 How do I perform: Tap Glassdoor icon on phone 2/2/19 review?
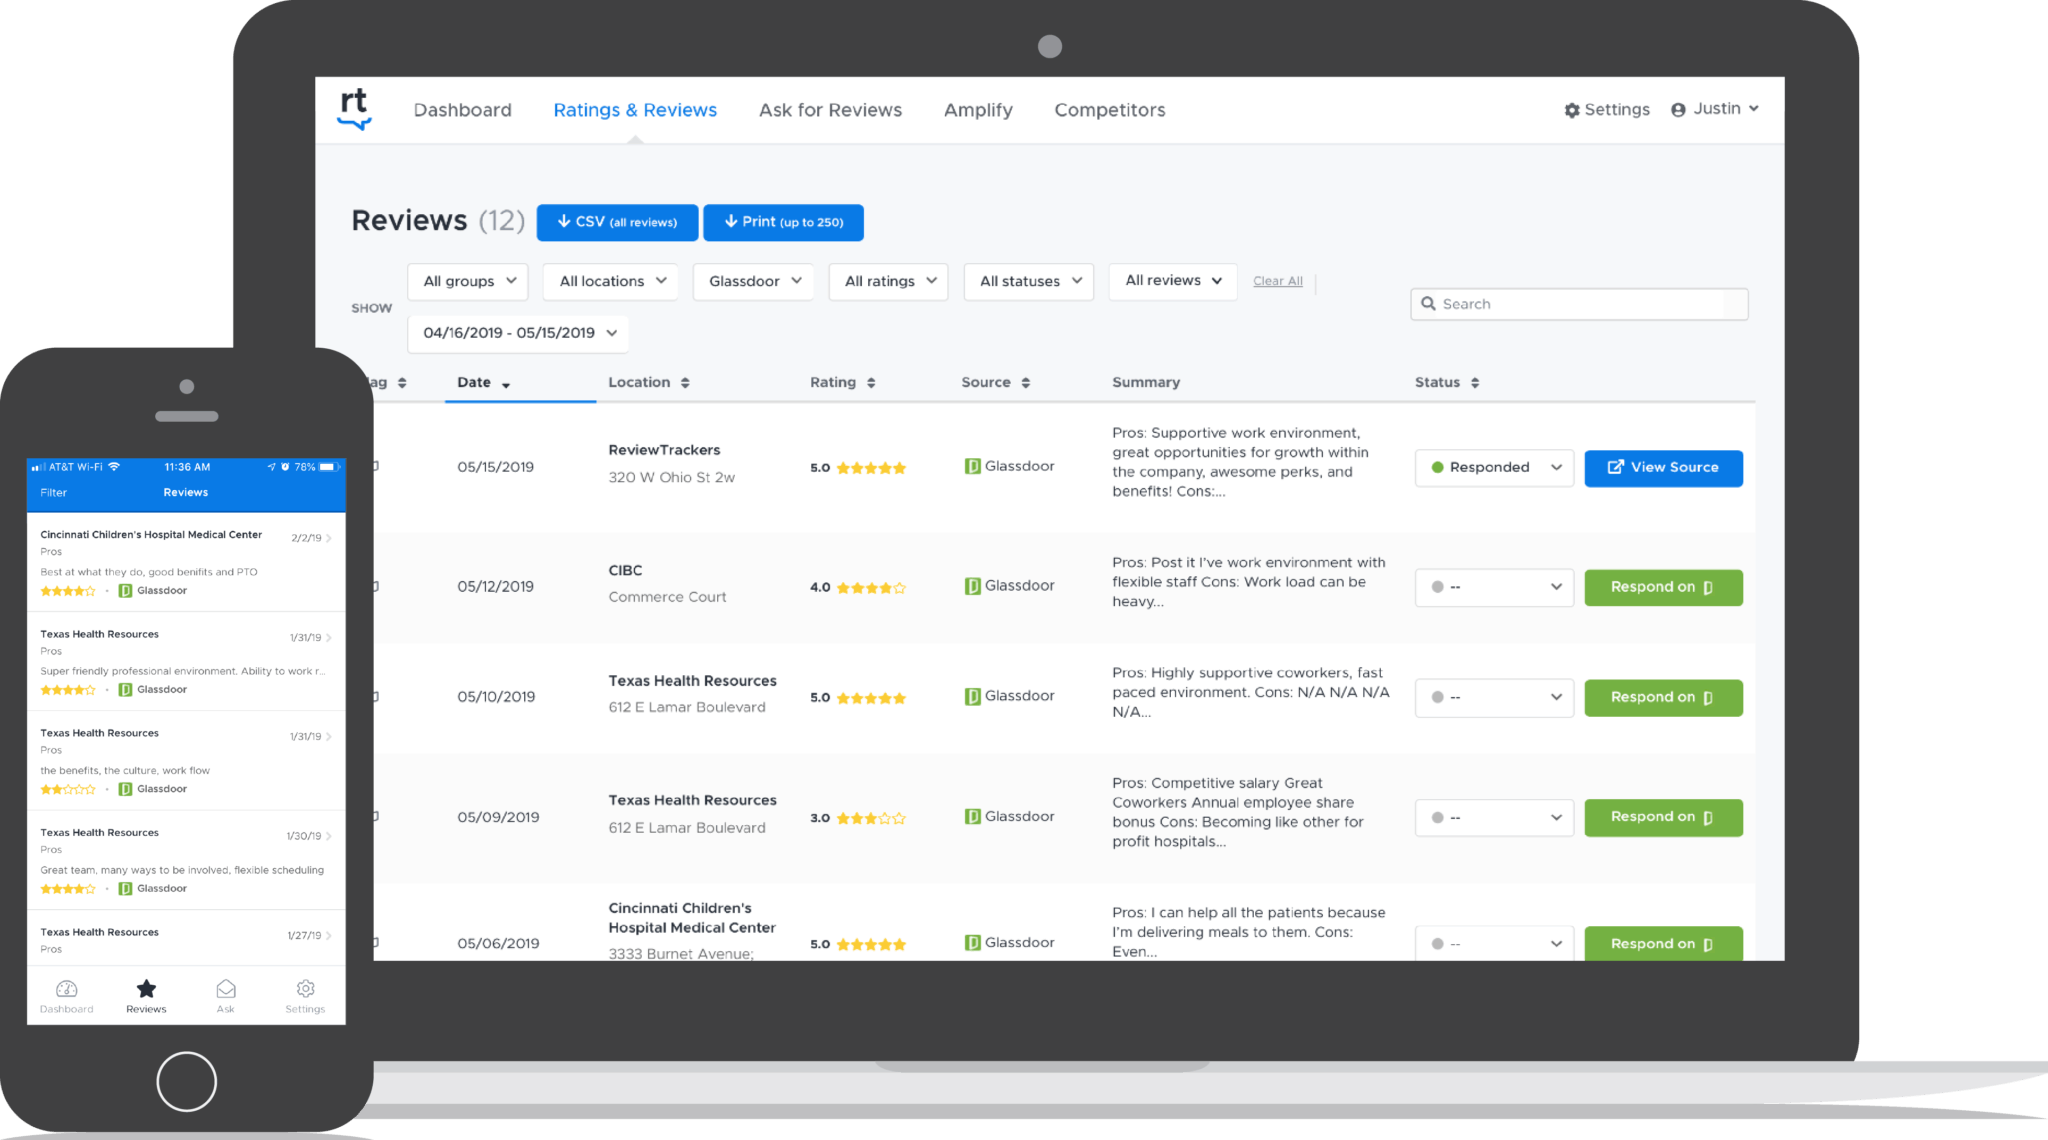(125, 591)
